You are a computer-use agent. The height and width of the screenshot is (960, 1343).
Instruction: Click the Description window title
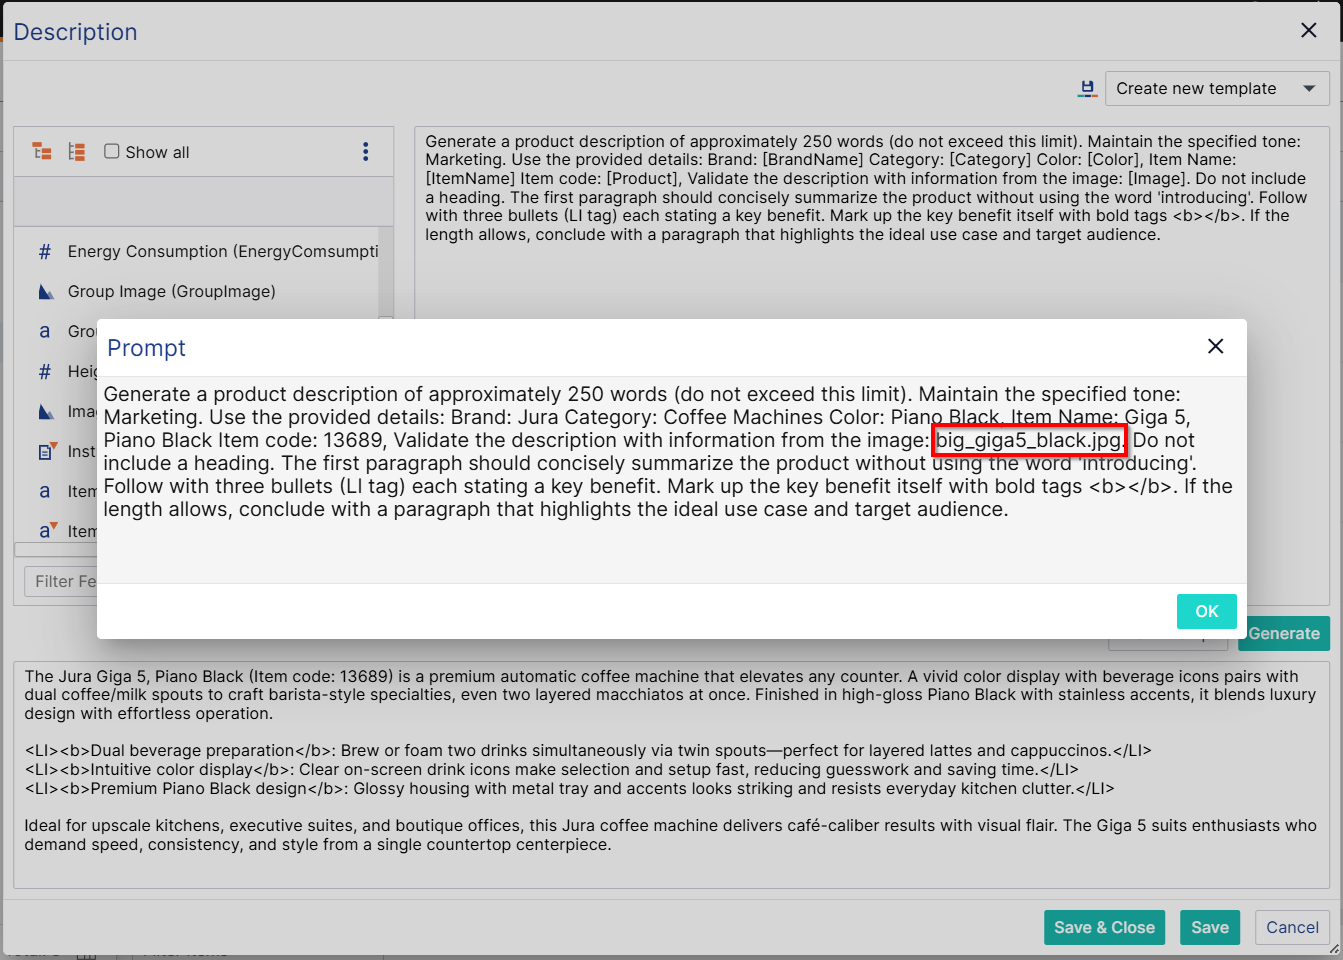point(75,32)
